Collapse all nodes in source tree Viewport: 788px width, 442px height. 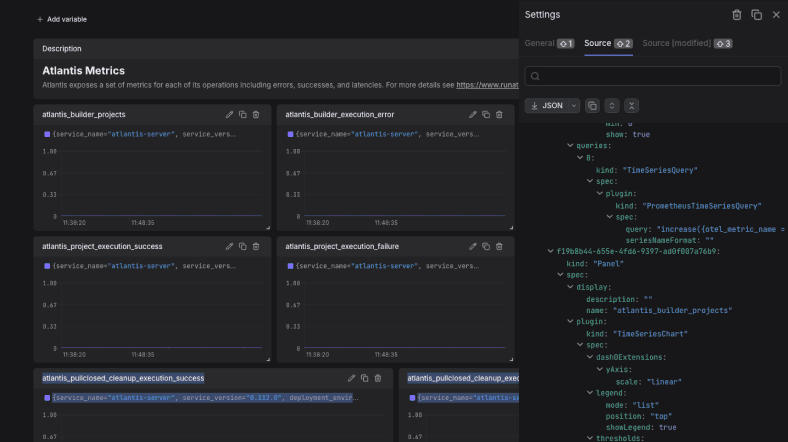pos(631,105)
